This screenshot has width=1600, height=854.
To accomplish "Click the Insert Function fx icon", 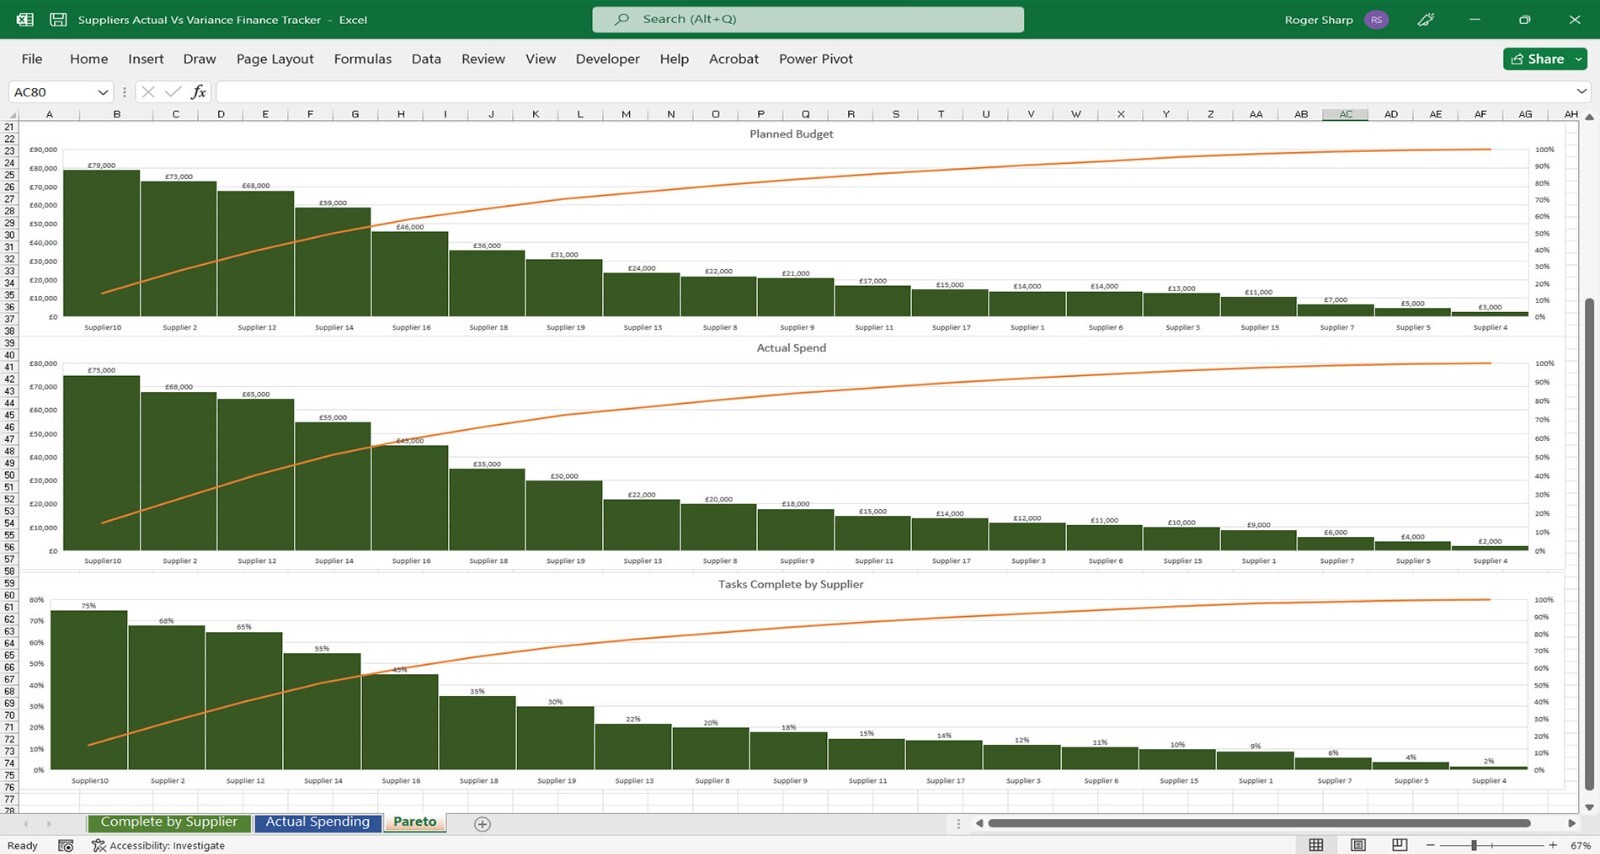I will [x=198, y=92].
